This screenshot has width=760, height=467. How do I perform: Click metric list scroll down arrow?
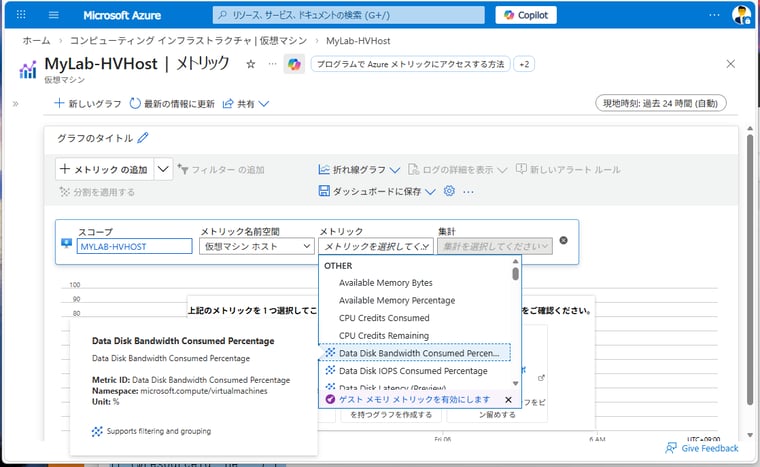pyautogui.click(x=515, y=383)
